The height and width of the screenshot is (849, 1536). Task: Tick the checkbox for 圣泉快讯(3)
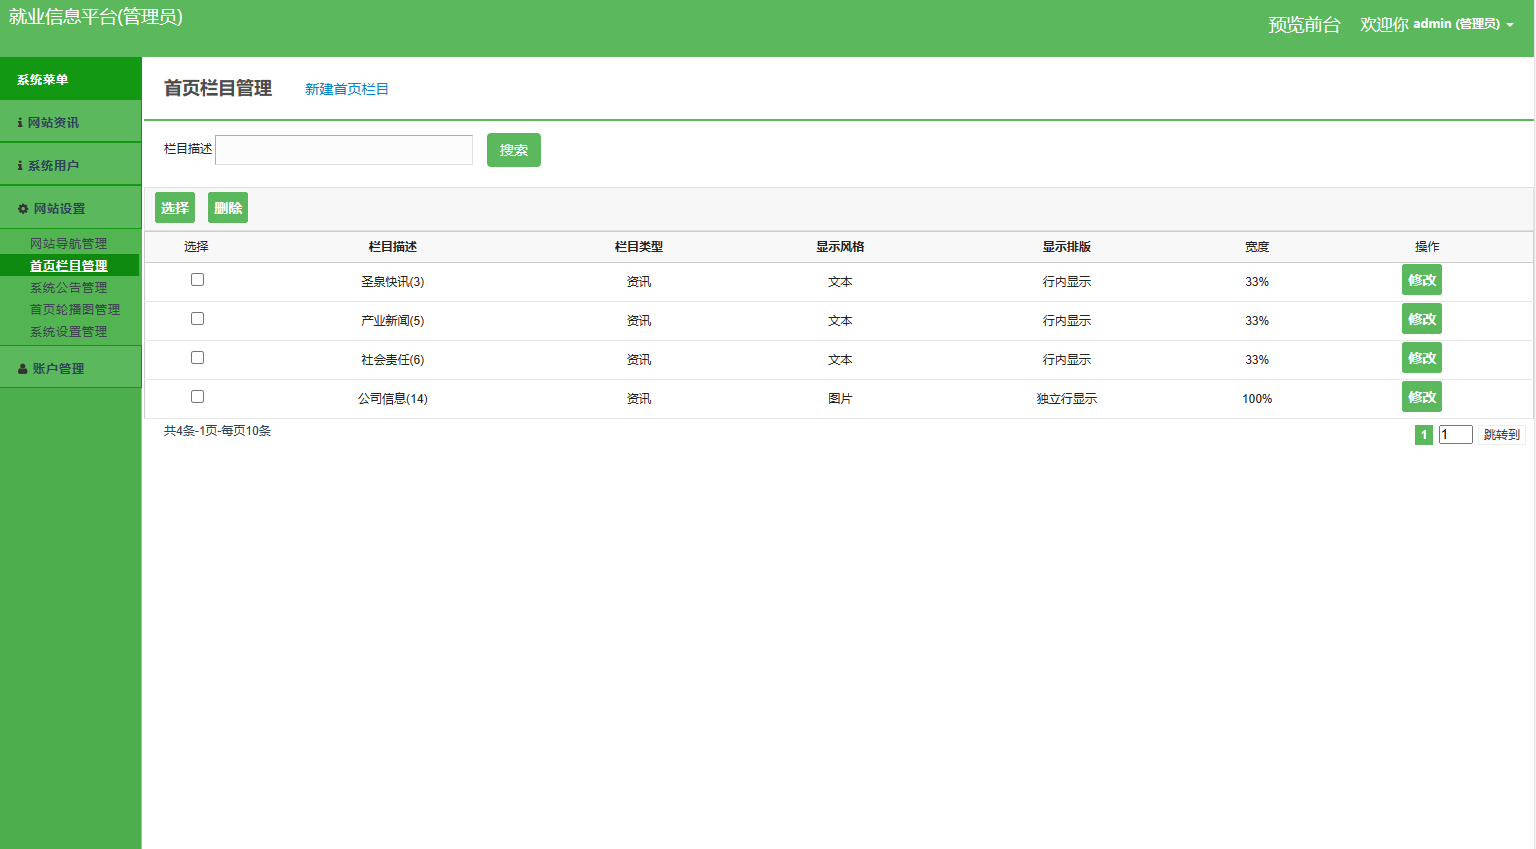click(197, 280)
